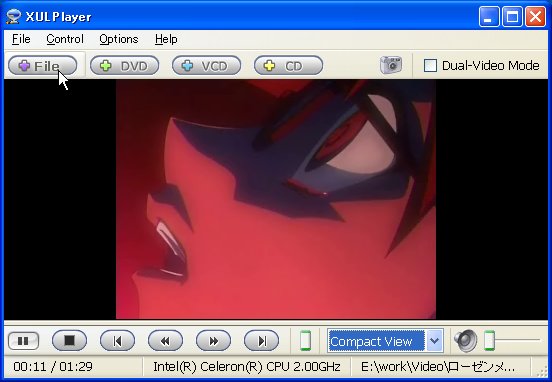Skip to the next track
Image resolution: width=552 pixels, height=382 pixels.
click(262, 340)
